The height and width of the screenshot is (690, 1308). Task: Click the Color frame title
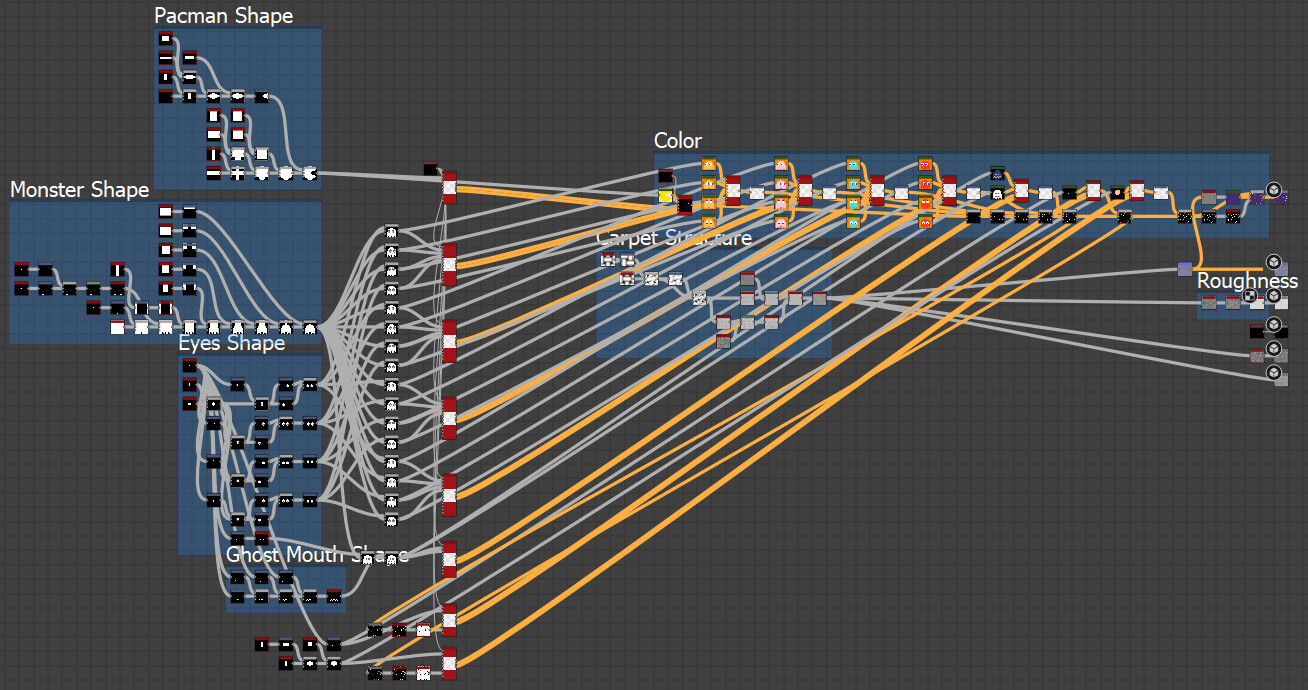tap(678, 141)
